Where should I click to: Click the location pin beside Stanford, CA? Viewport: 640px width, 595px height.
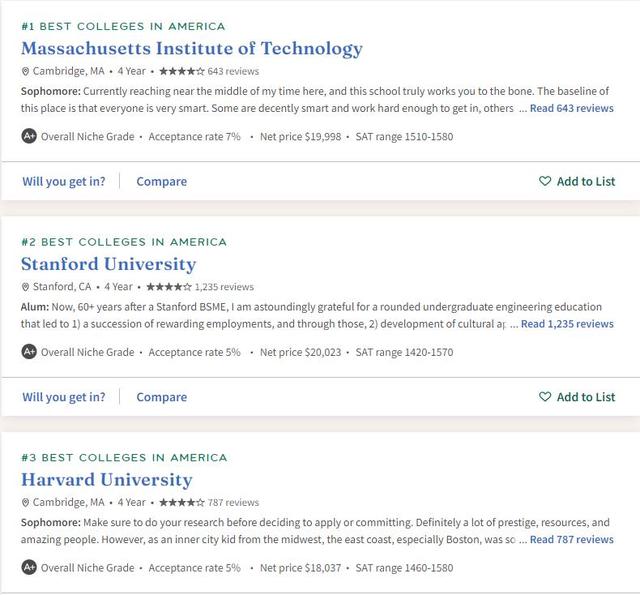[26, 287]
